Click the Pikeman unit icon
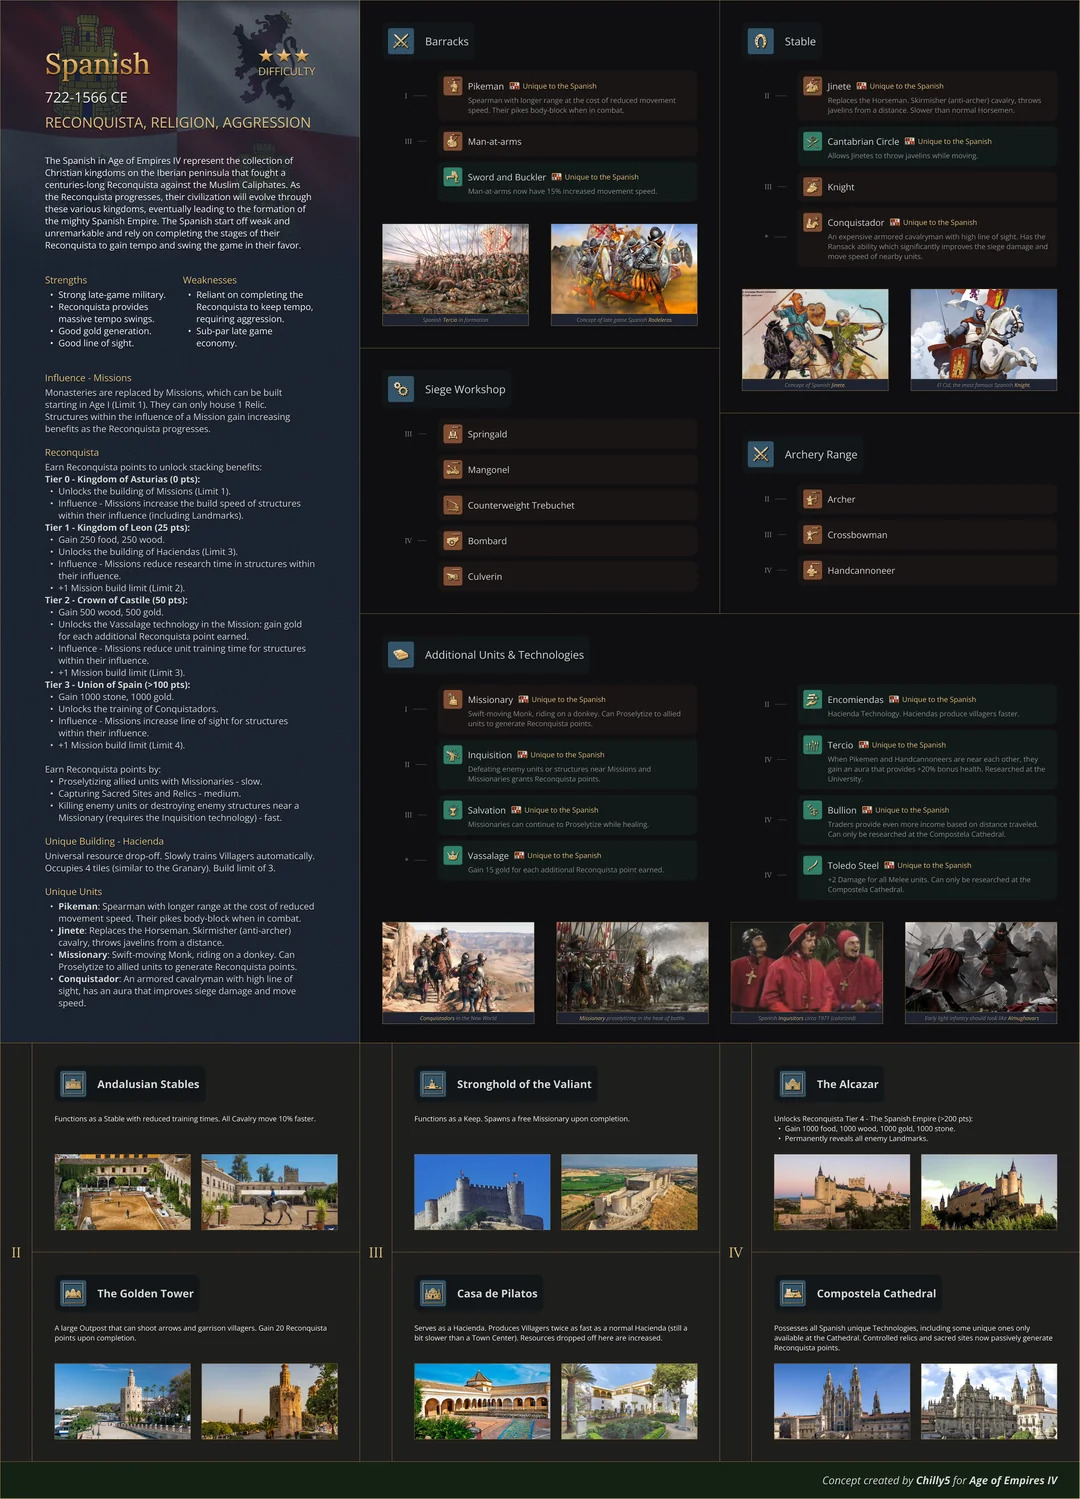The image size is (1080, 1499). click(x=453, y=86)
